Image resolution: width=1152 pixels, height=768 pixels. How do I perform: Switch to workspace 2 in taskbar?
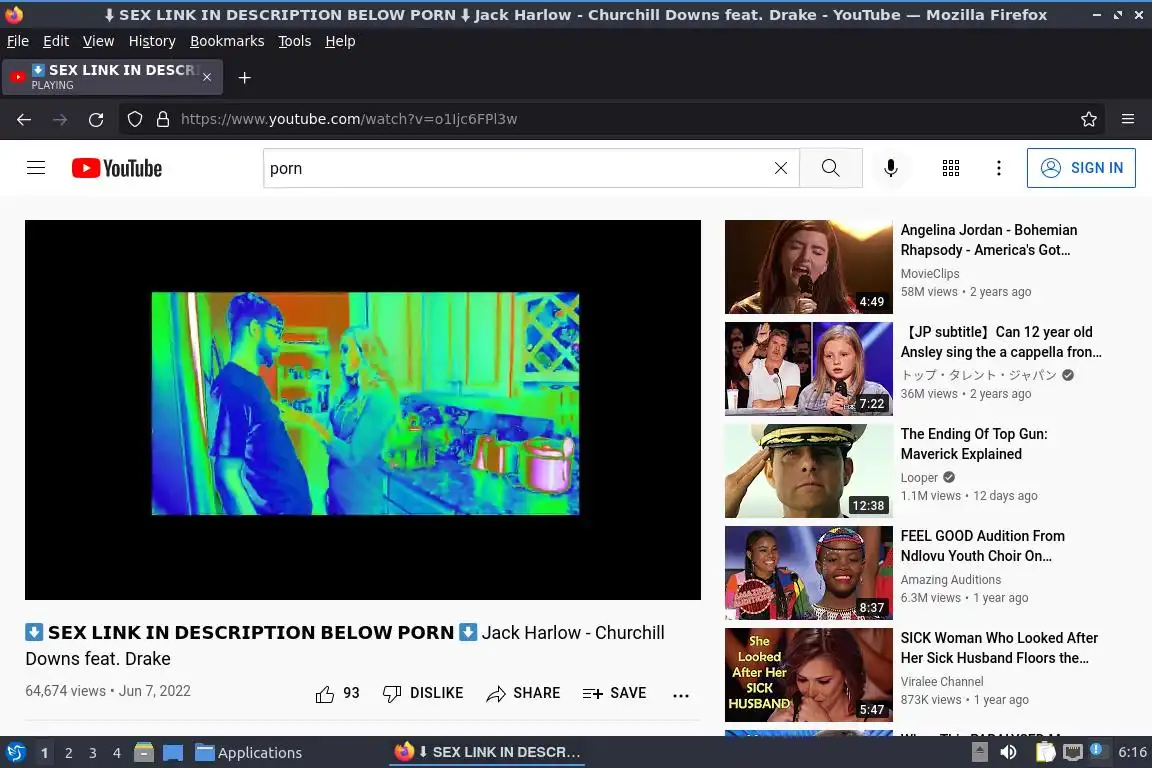point(68,753)
